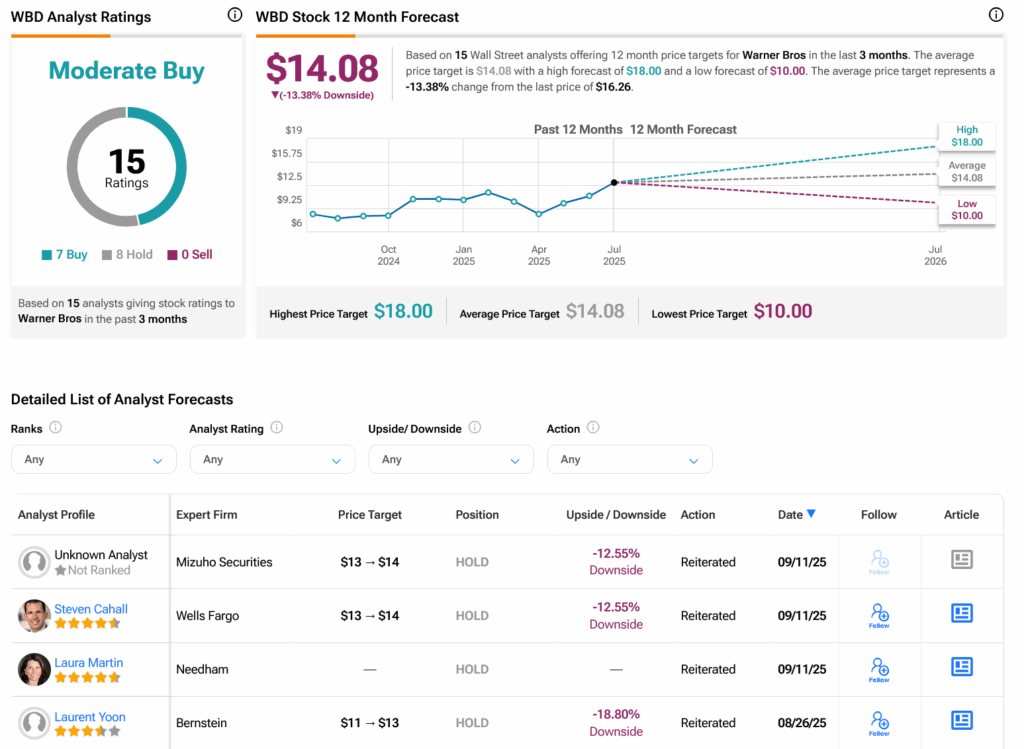Expand the Analyst Rating dropdown
Screen dimensions: 1024x749
[x=272, y=459]
